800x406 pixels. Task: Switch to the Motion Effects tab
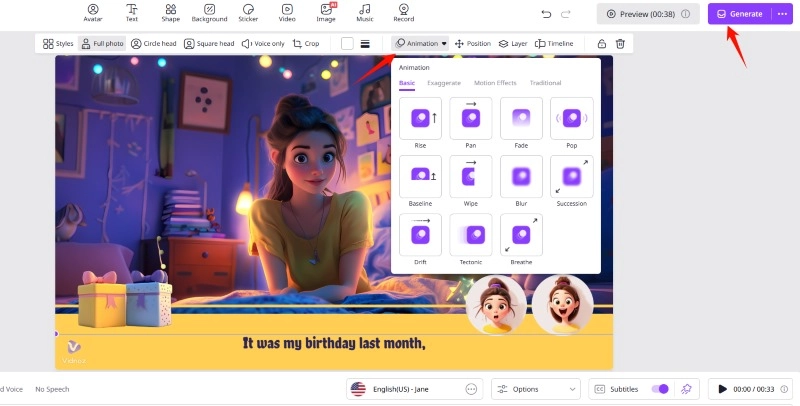click(495, 83)
